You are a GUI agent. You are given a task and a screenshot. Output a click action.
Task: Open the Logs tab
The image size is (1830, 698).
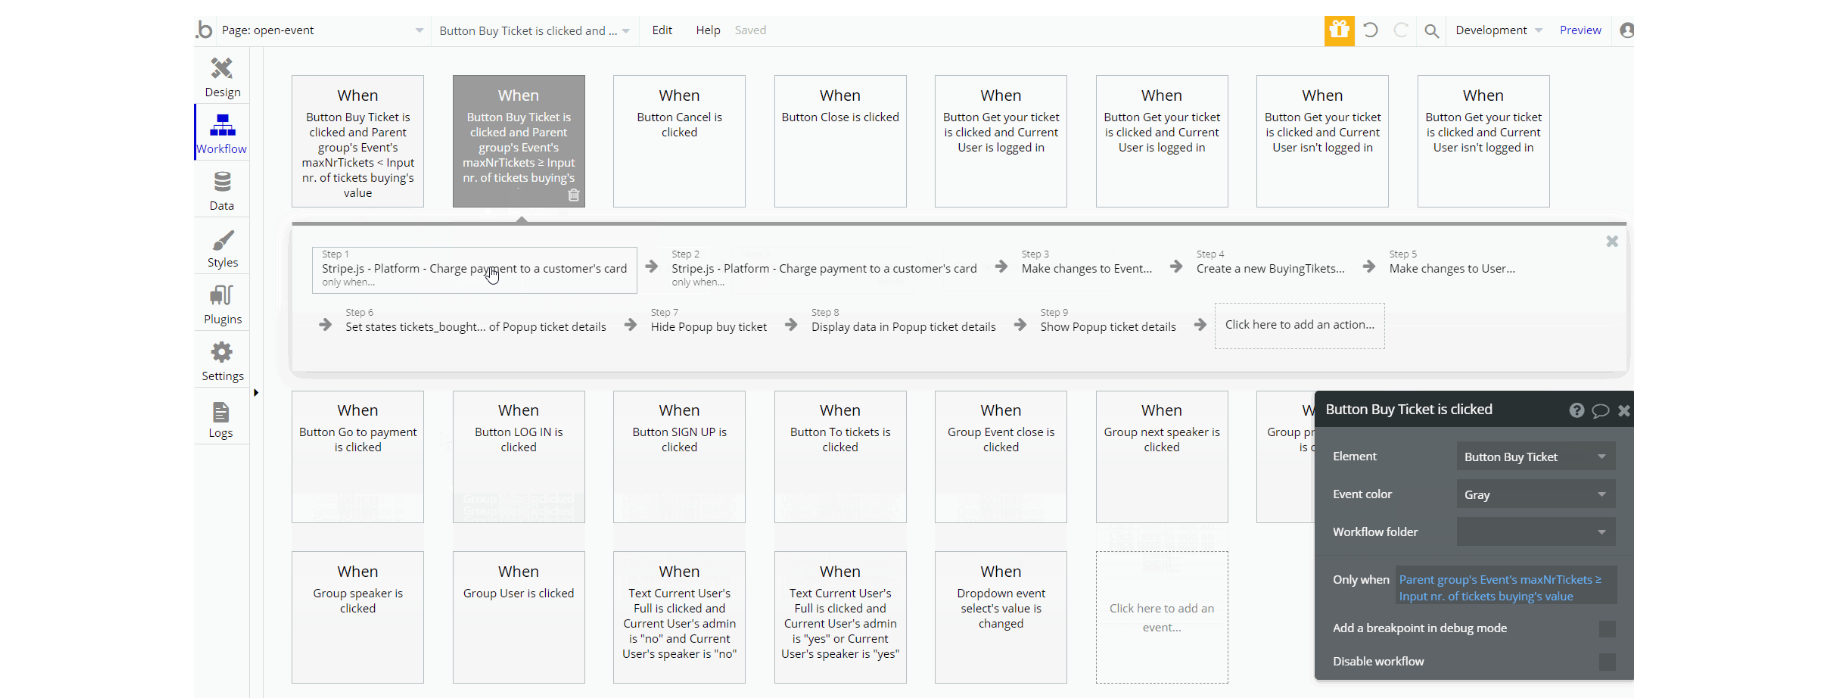click(x=222, y=418)
